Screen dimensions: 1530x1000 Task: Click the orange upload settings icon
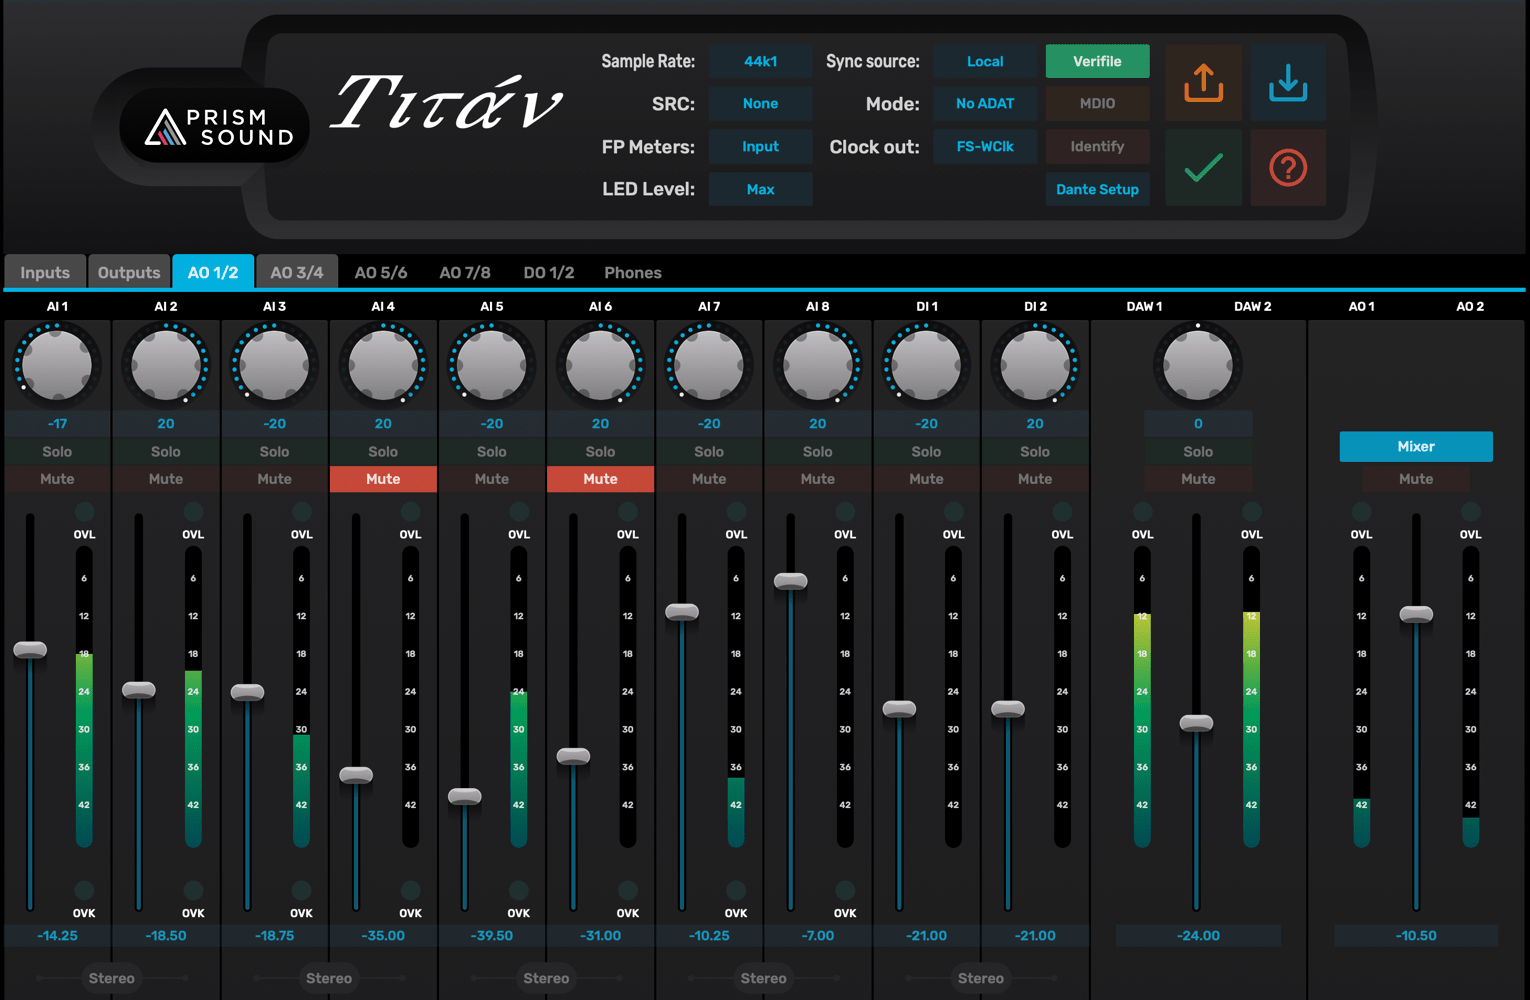click(1203, 83)
